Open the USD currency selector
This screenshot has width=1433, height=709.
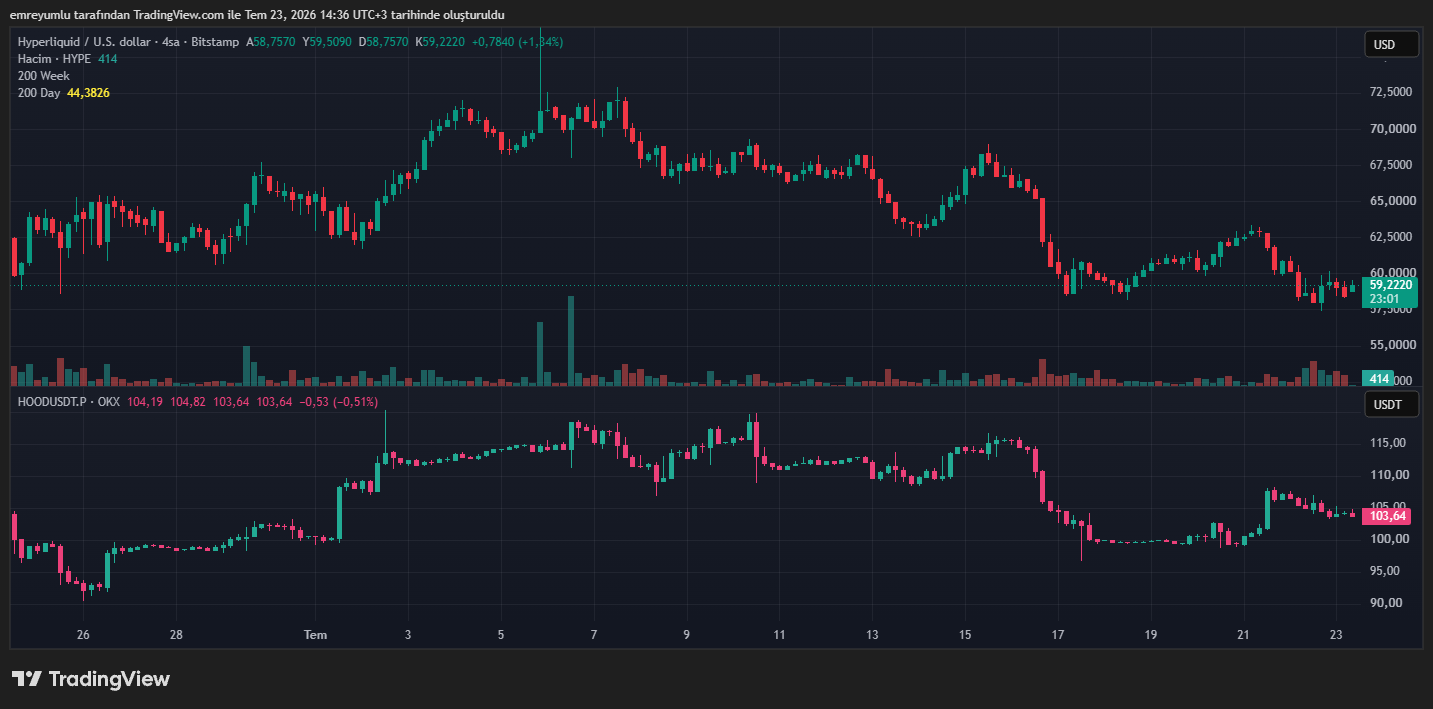click(1392, 44)
